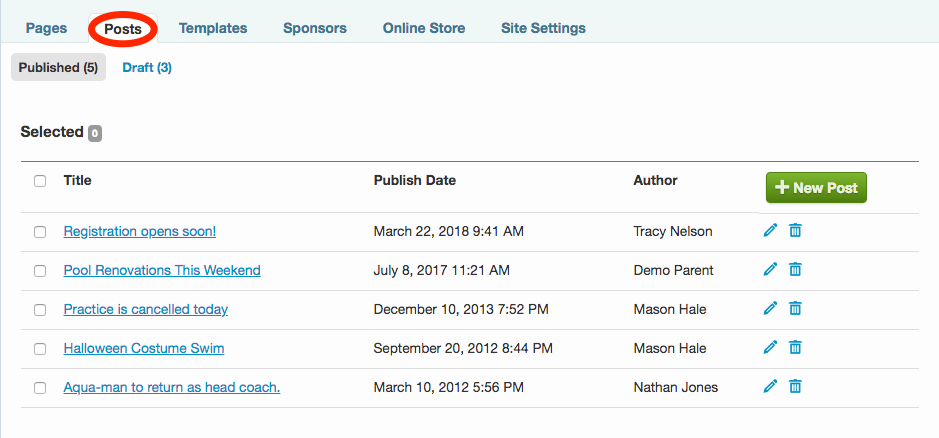Edit 'Practice is cancelled today' via pencil icon

[x=770, y=309]
